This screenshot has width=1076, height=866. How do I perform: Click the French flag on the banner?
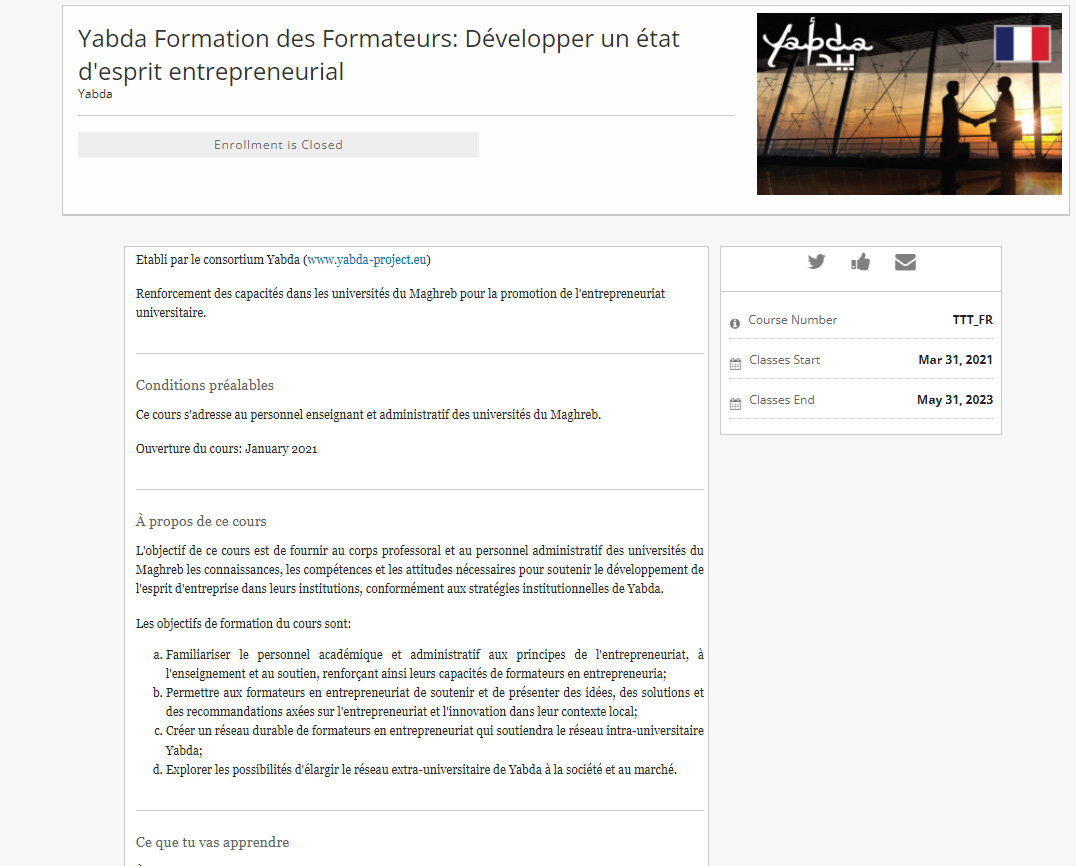coord(1022,43)
